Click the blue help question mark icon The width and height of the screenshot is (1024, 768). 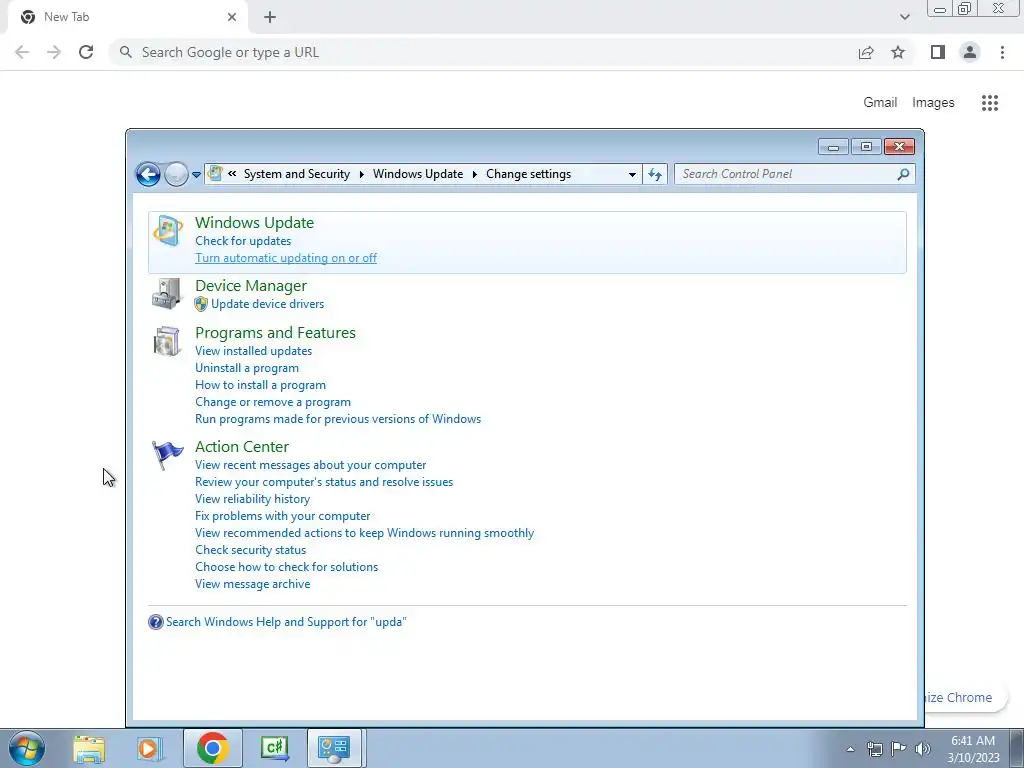(155, 622)
